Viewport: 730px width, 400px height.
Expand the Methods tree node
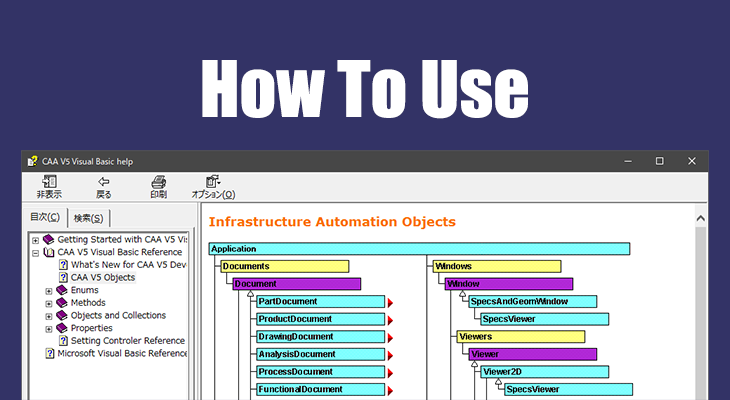49,303
